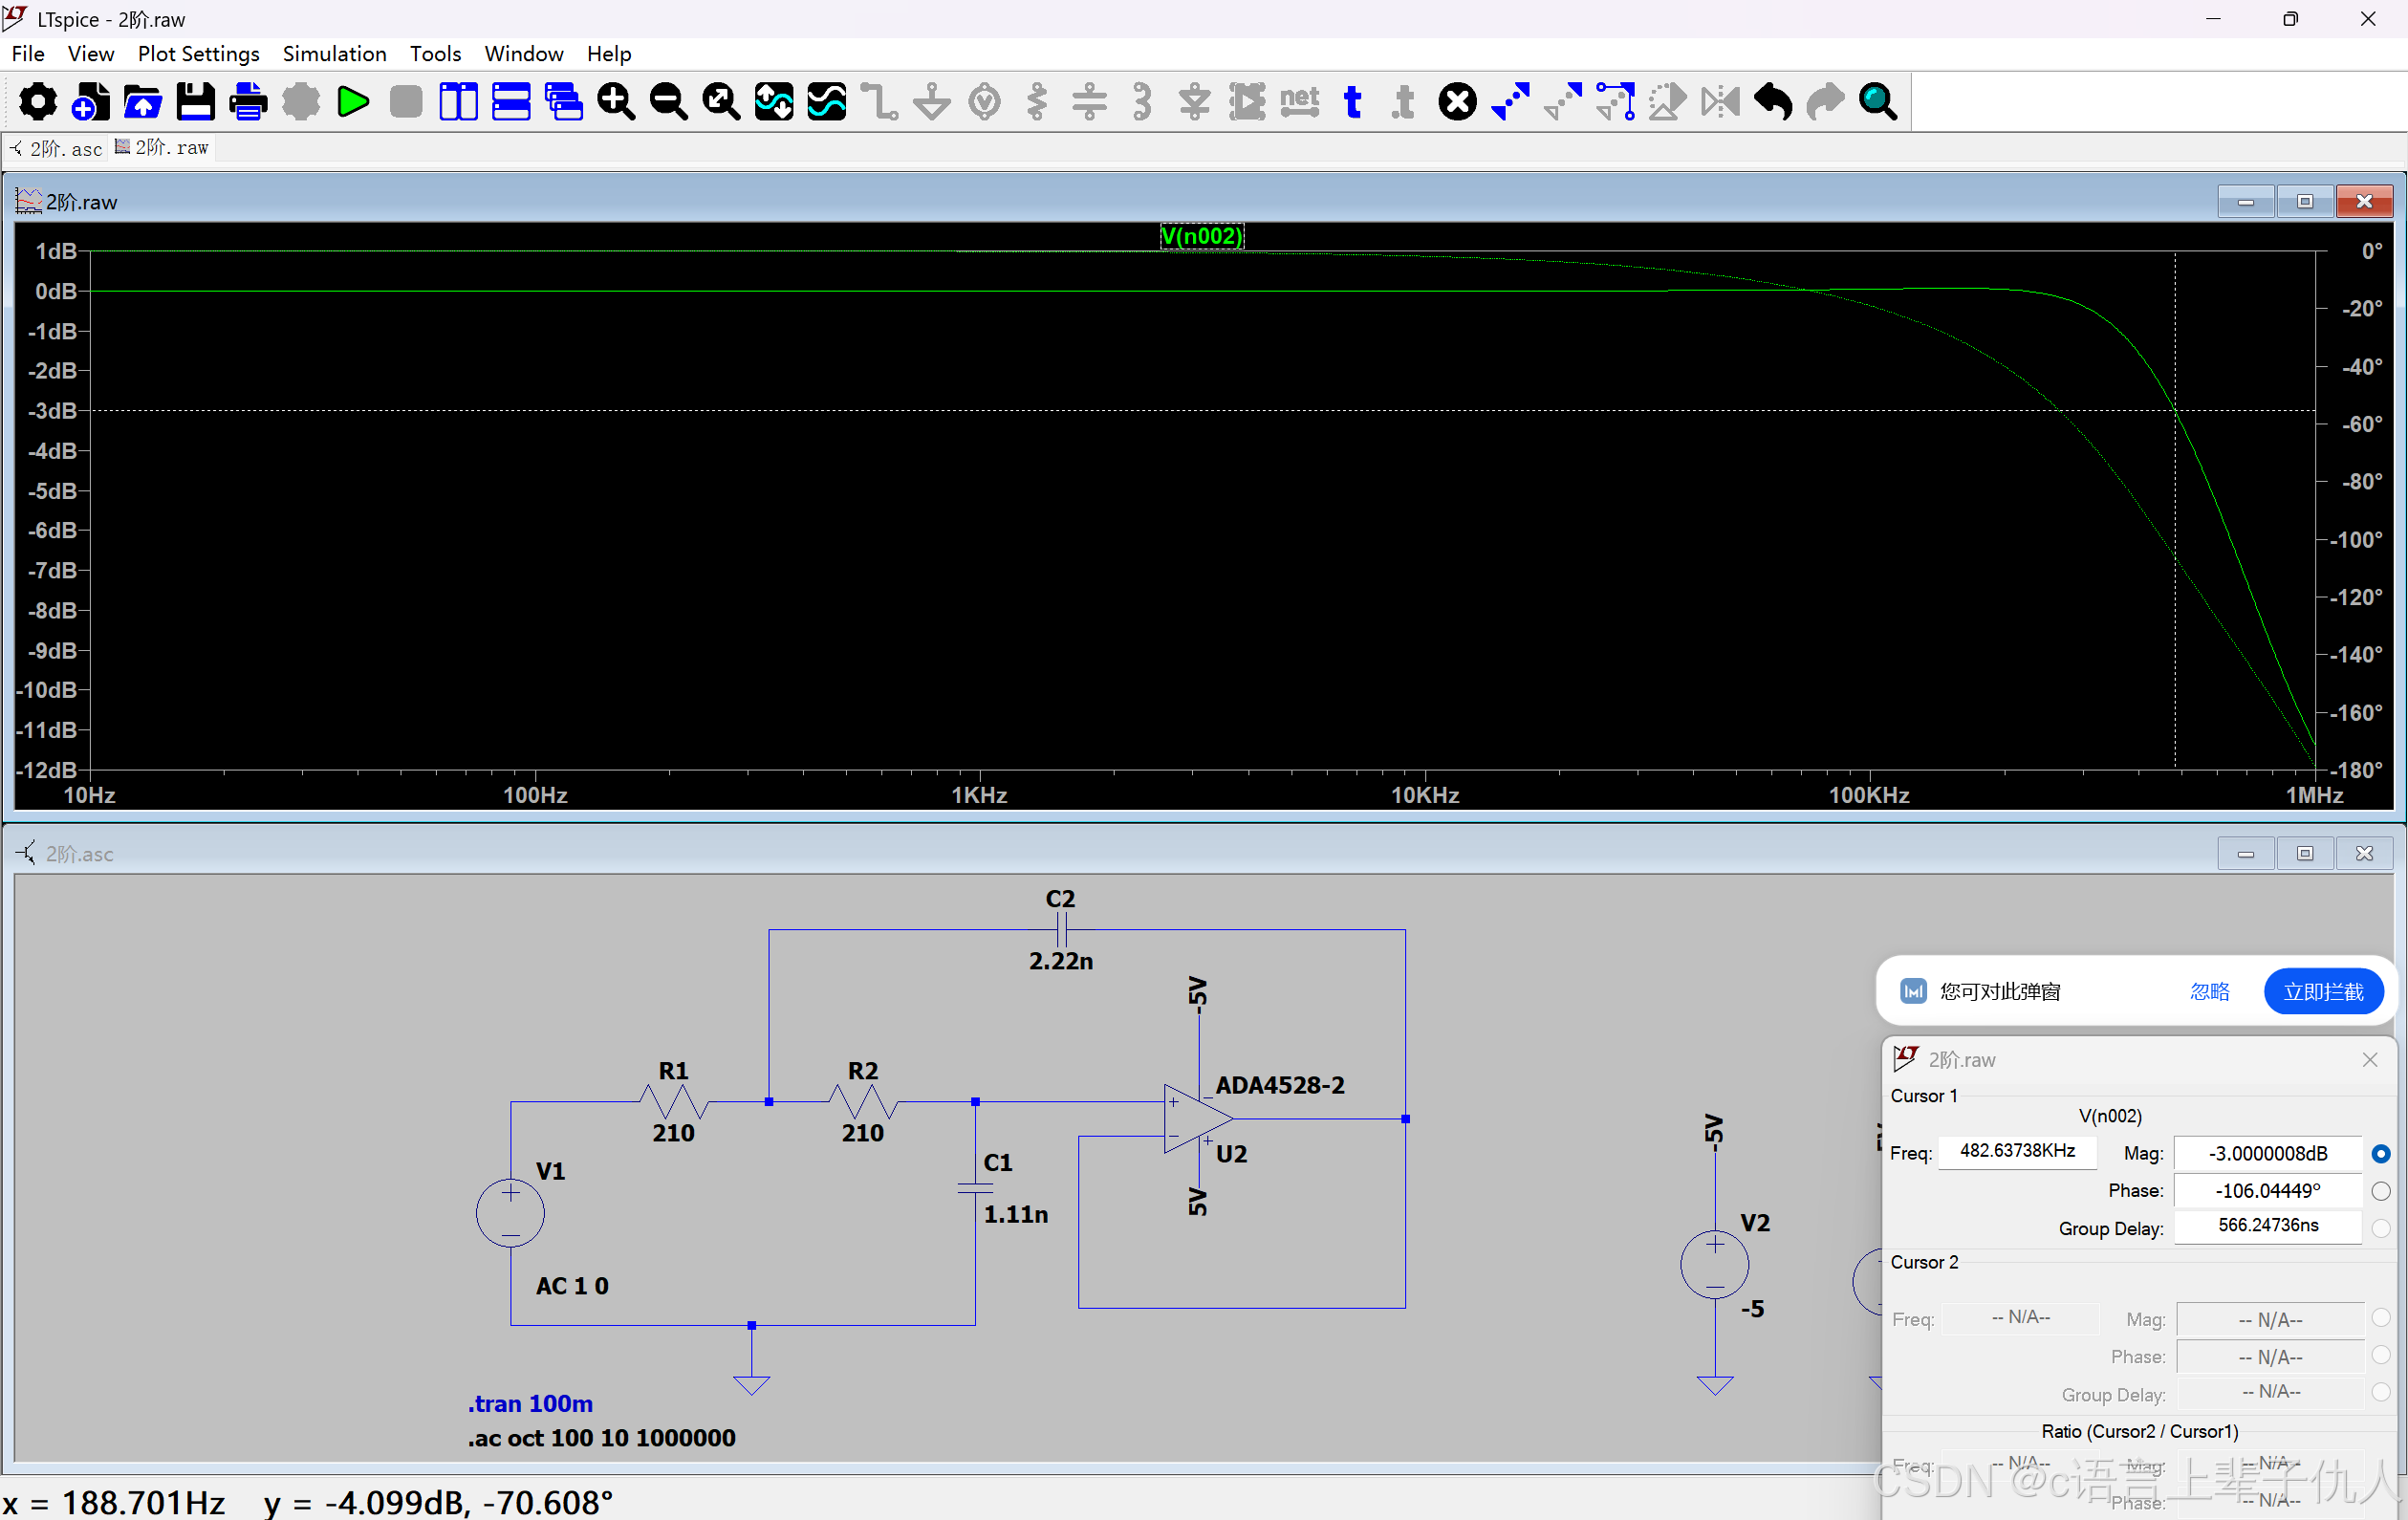Image resolution: width=2408 pixels, height=1520 pixels.
Task: Click the V(n002) trace label
Action: [1201, 236]
